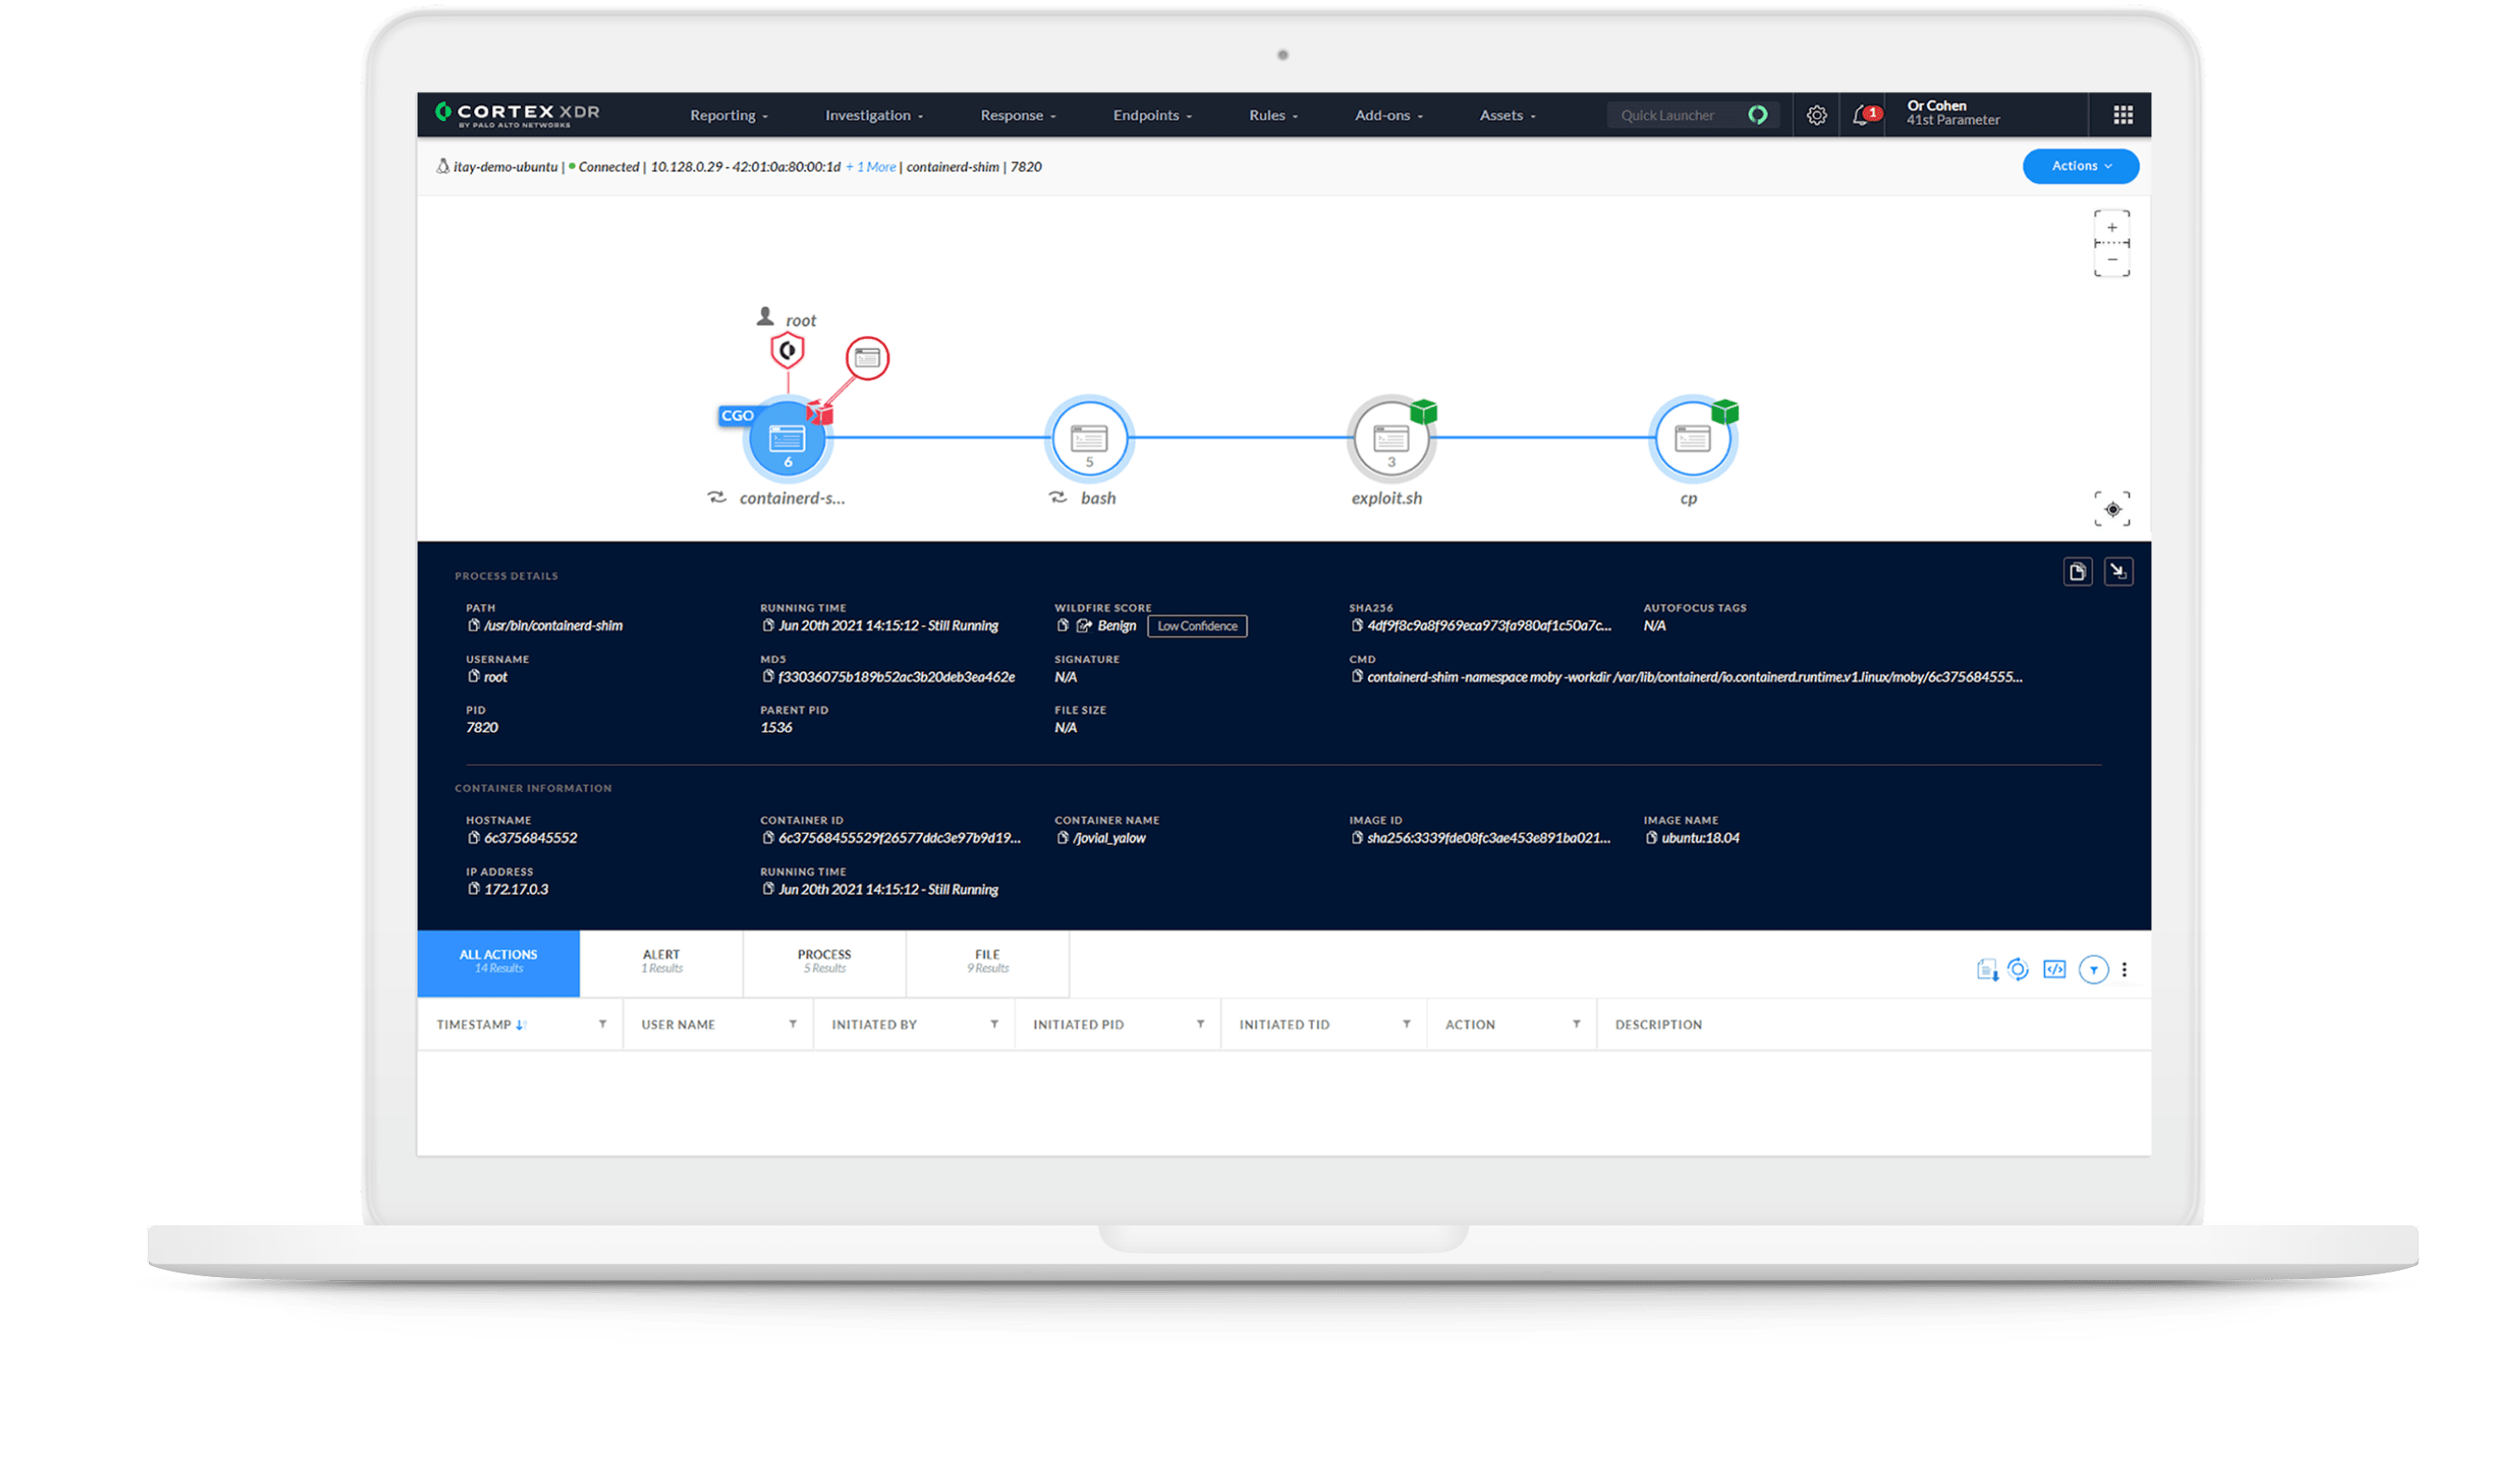Viewport: 2520px width, 1472px height.
Task: Collapse the Process Details panel with the arrow icon
Action: [x=2119, y=570]
